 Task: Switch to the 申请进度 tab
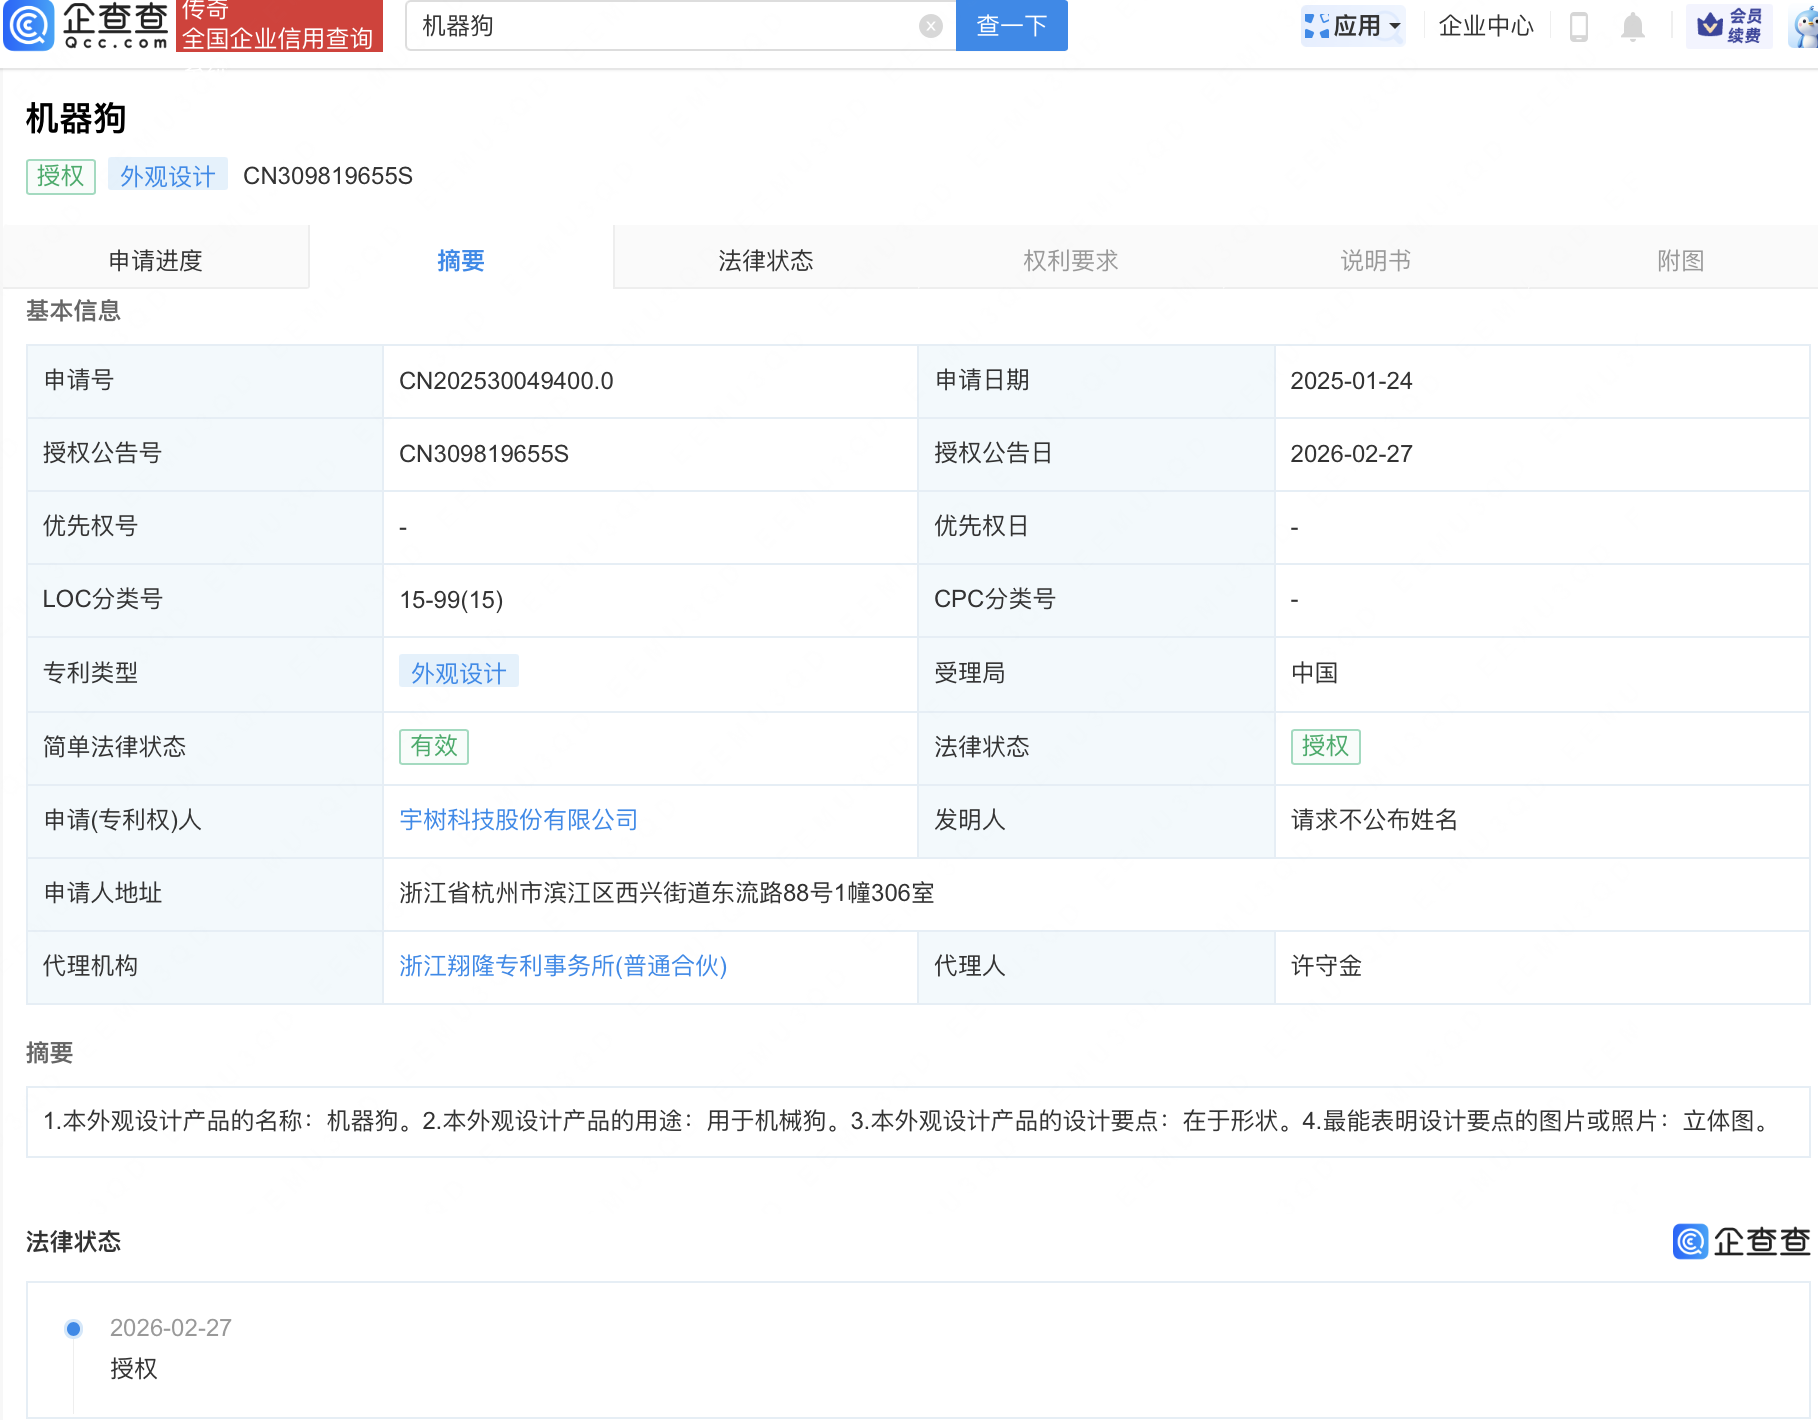point(156,260)
